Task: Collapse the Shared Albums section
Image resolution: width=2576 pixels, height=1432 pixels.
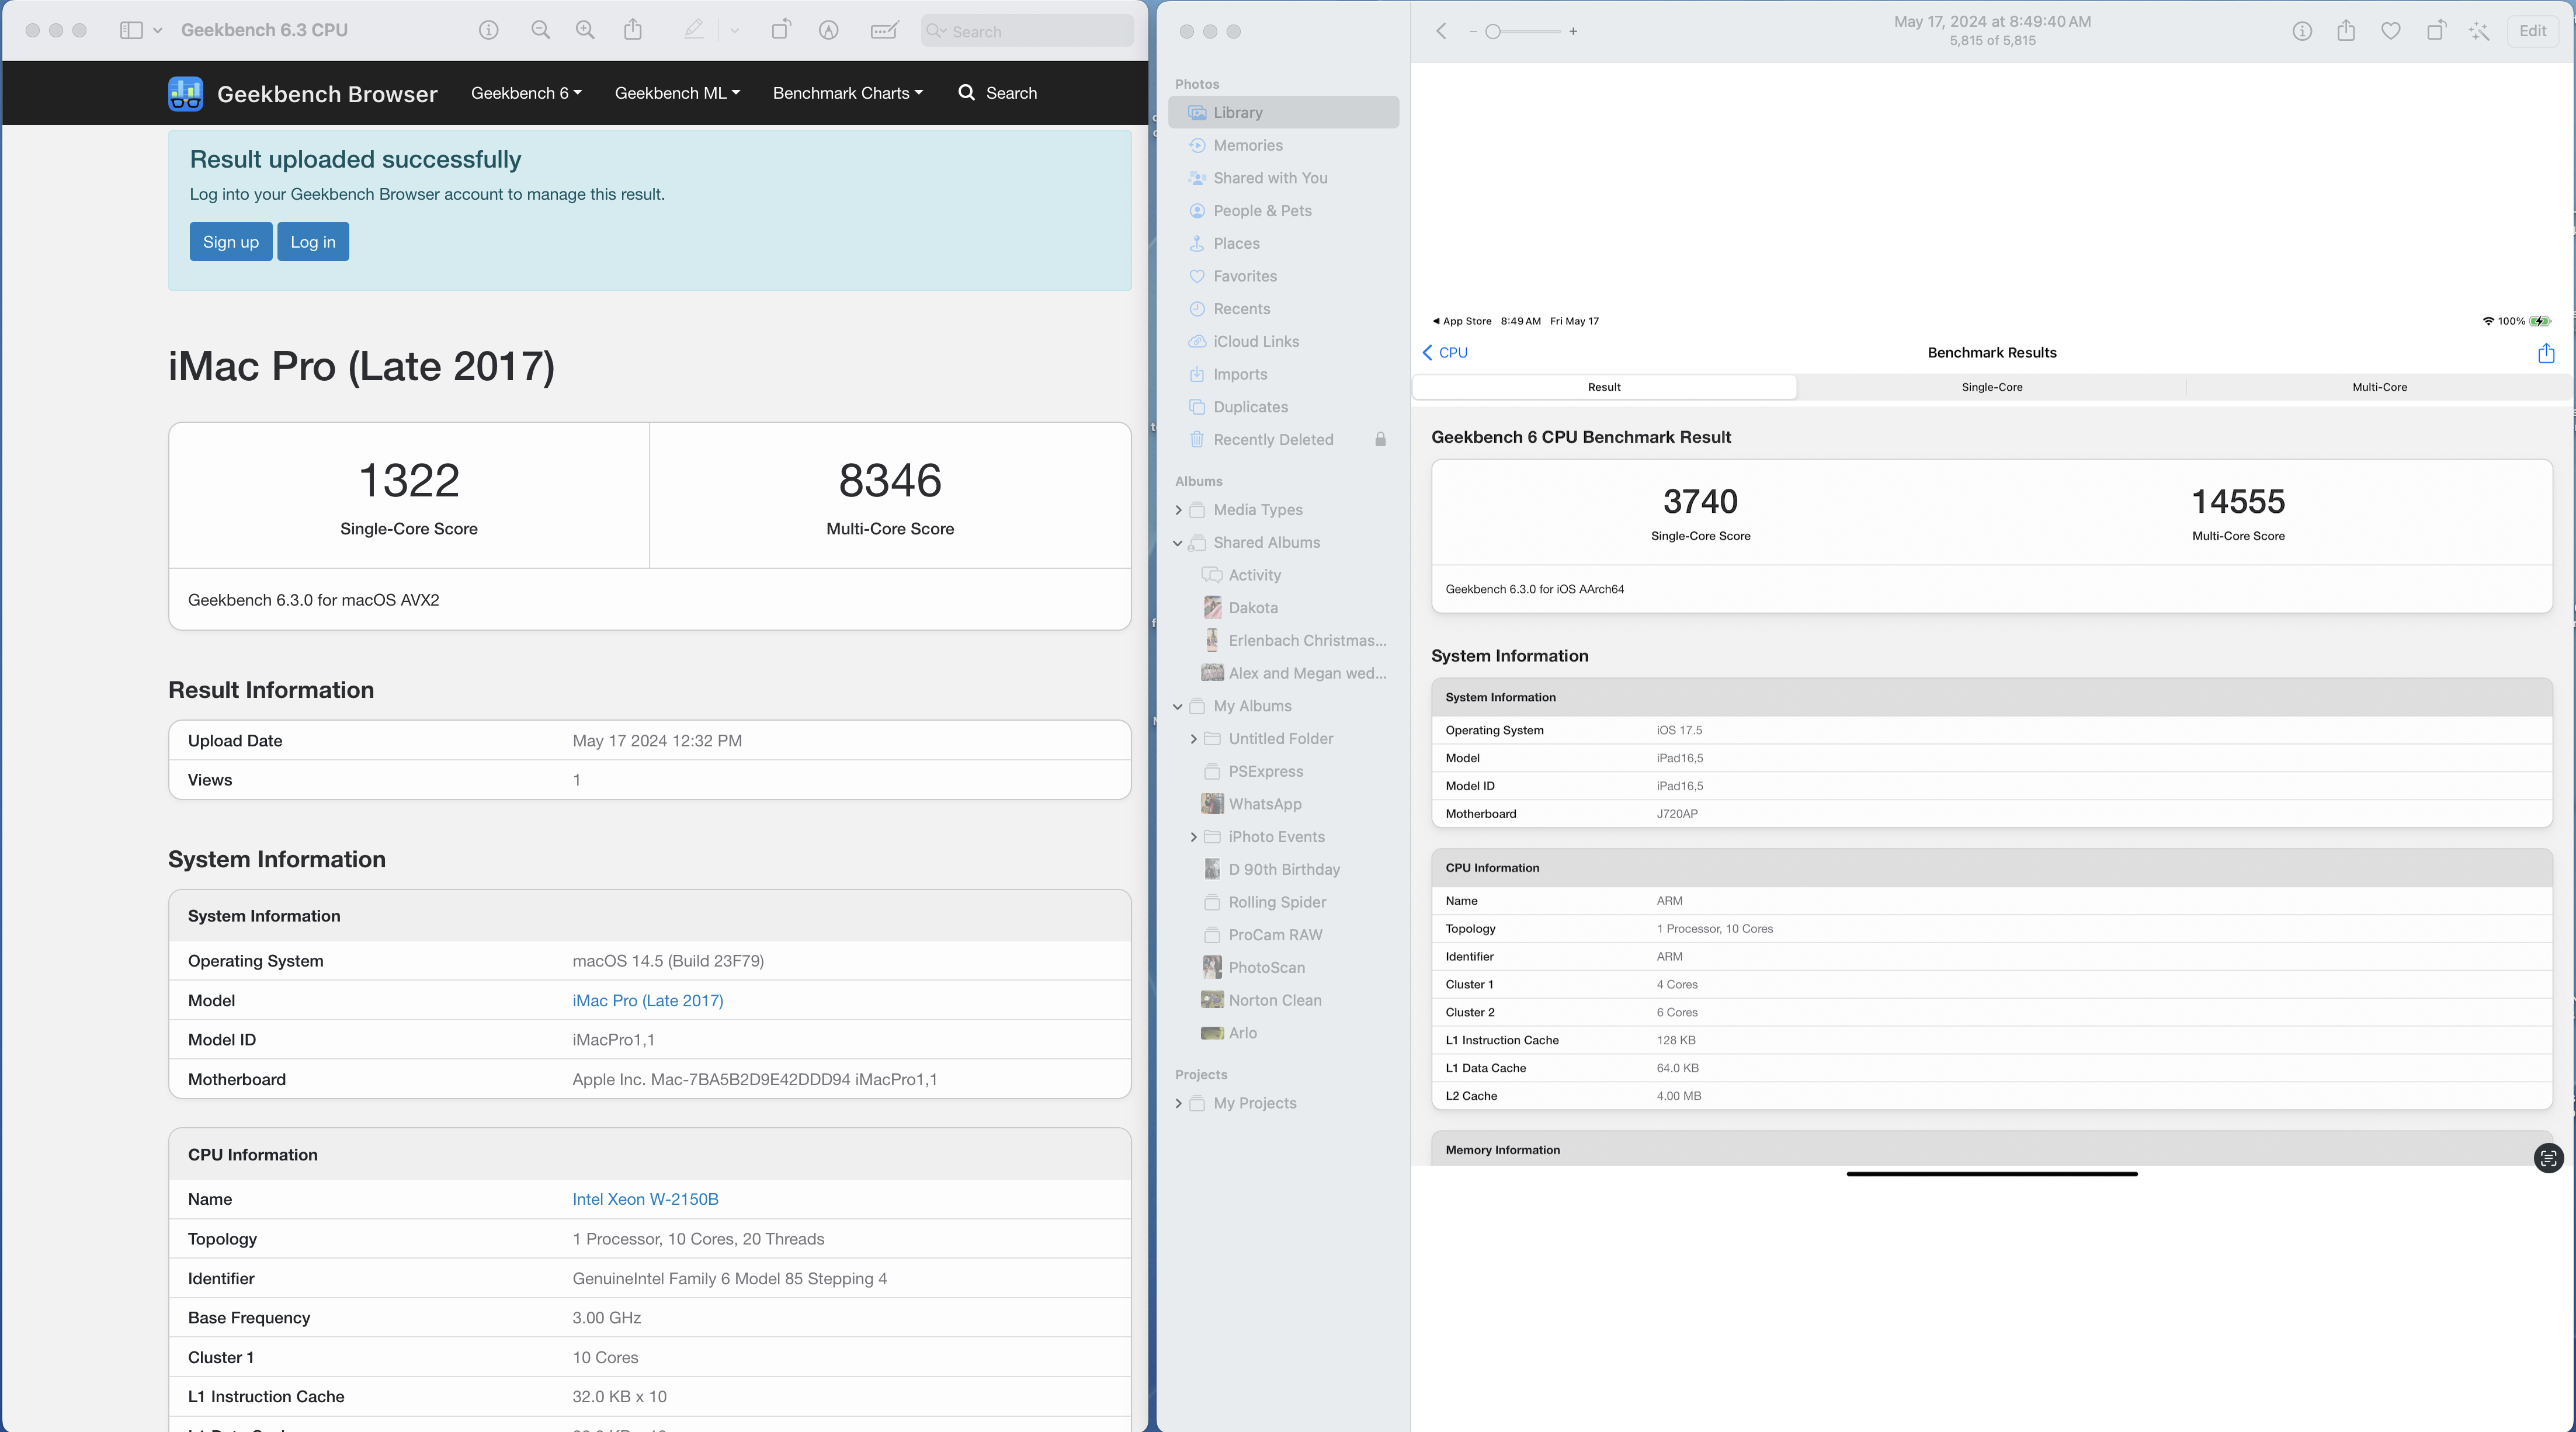Action: tap(1178, 543)
